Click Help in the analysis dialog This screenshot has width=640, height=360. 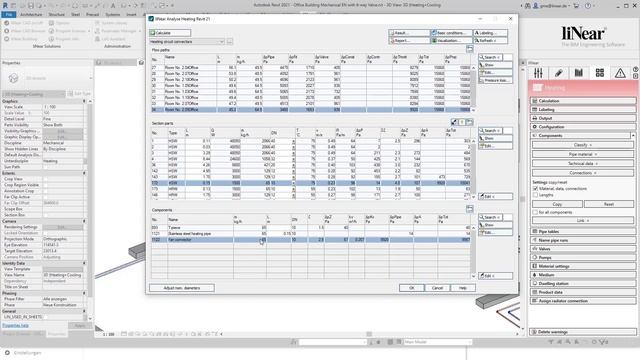tap(463, 288)
